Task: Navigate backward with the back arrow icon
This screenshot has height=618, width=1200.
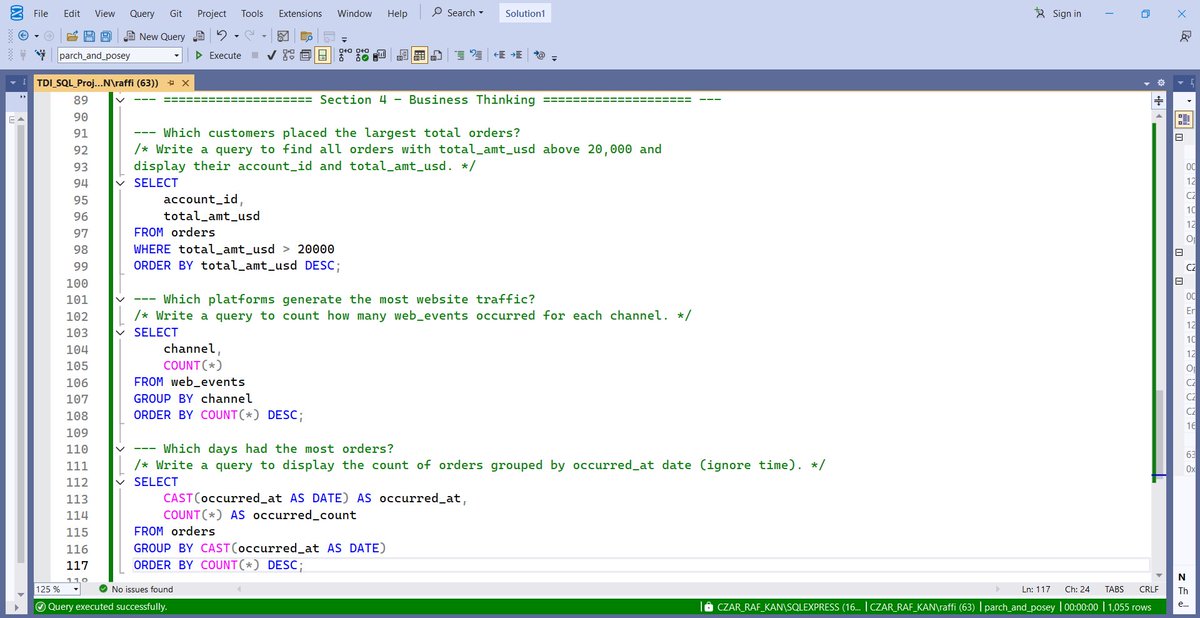Action: pyautogui.click(x=22, y=36)
